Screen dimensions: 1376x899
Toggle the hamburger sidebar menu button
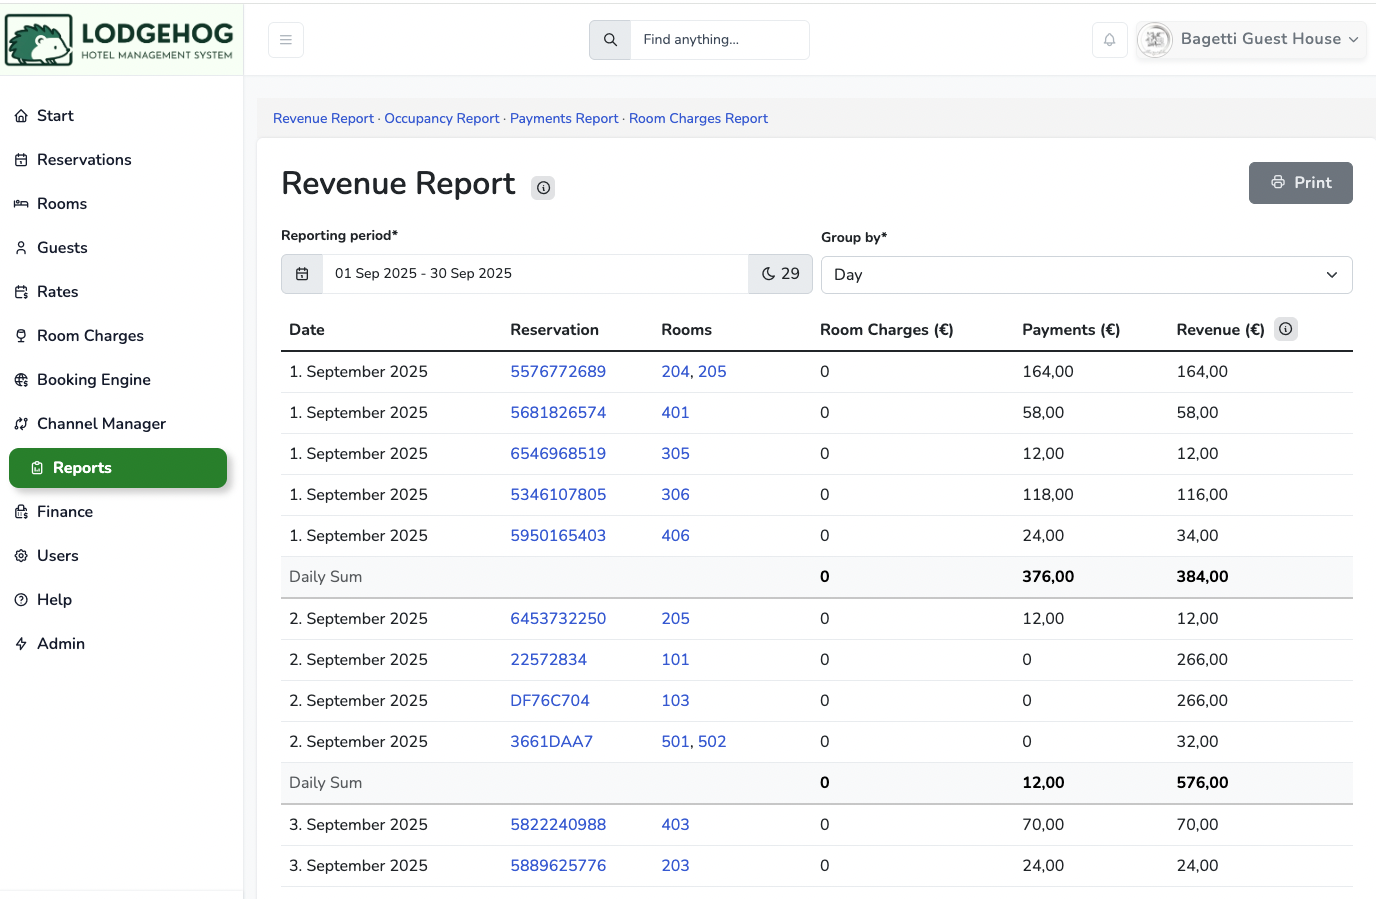click(x=286, y=40)
